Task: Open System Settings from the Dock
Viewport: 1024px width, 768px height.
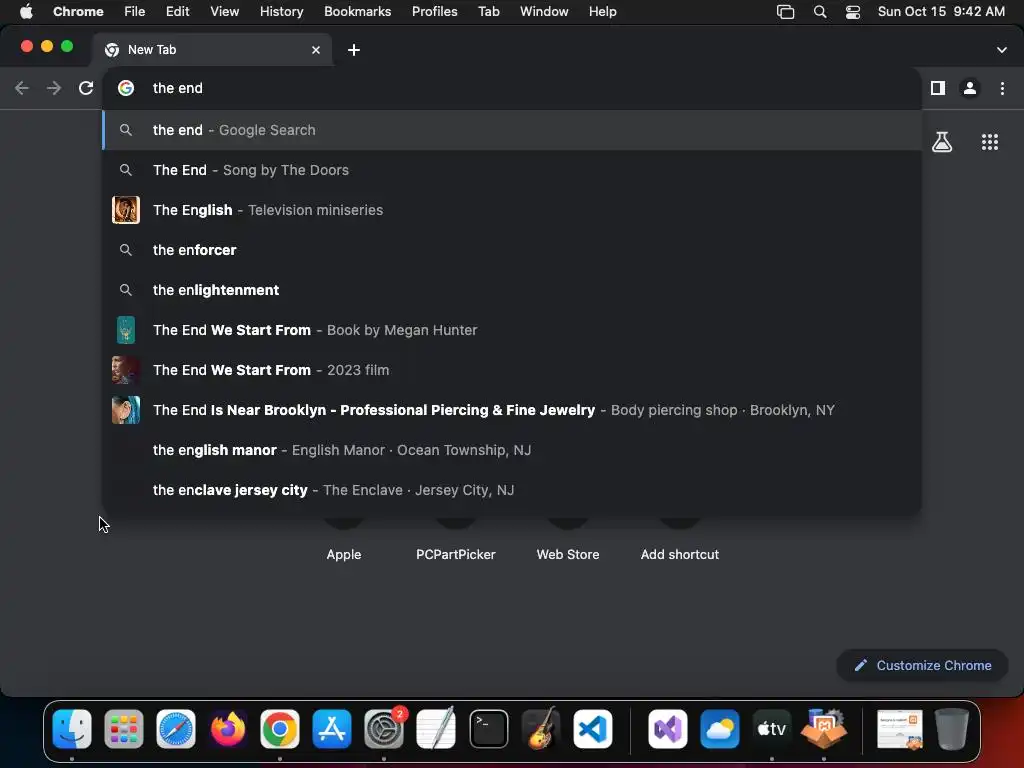Action: [384, 729]
